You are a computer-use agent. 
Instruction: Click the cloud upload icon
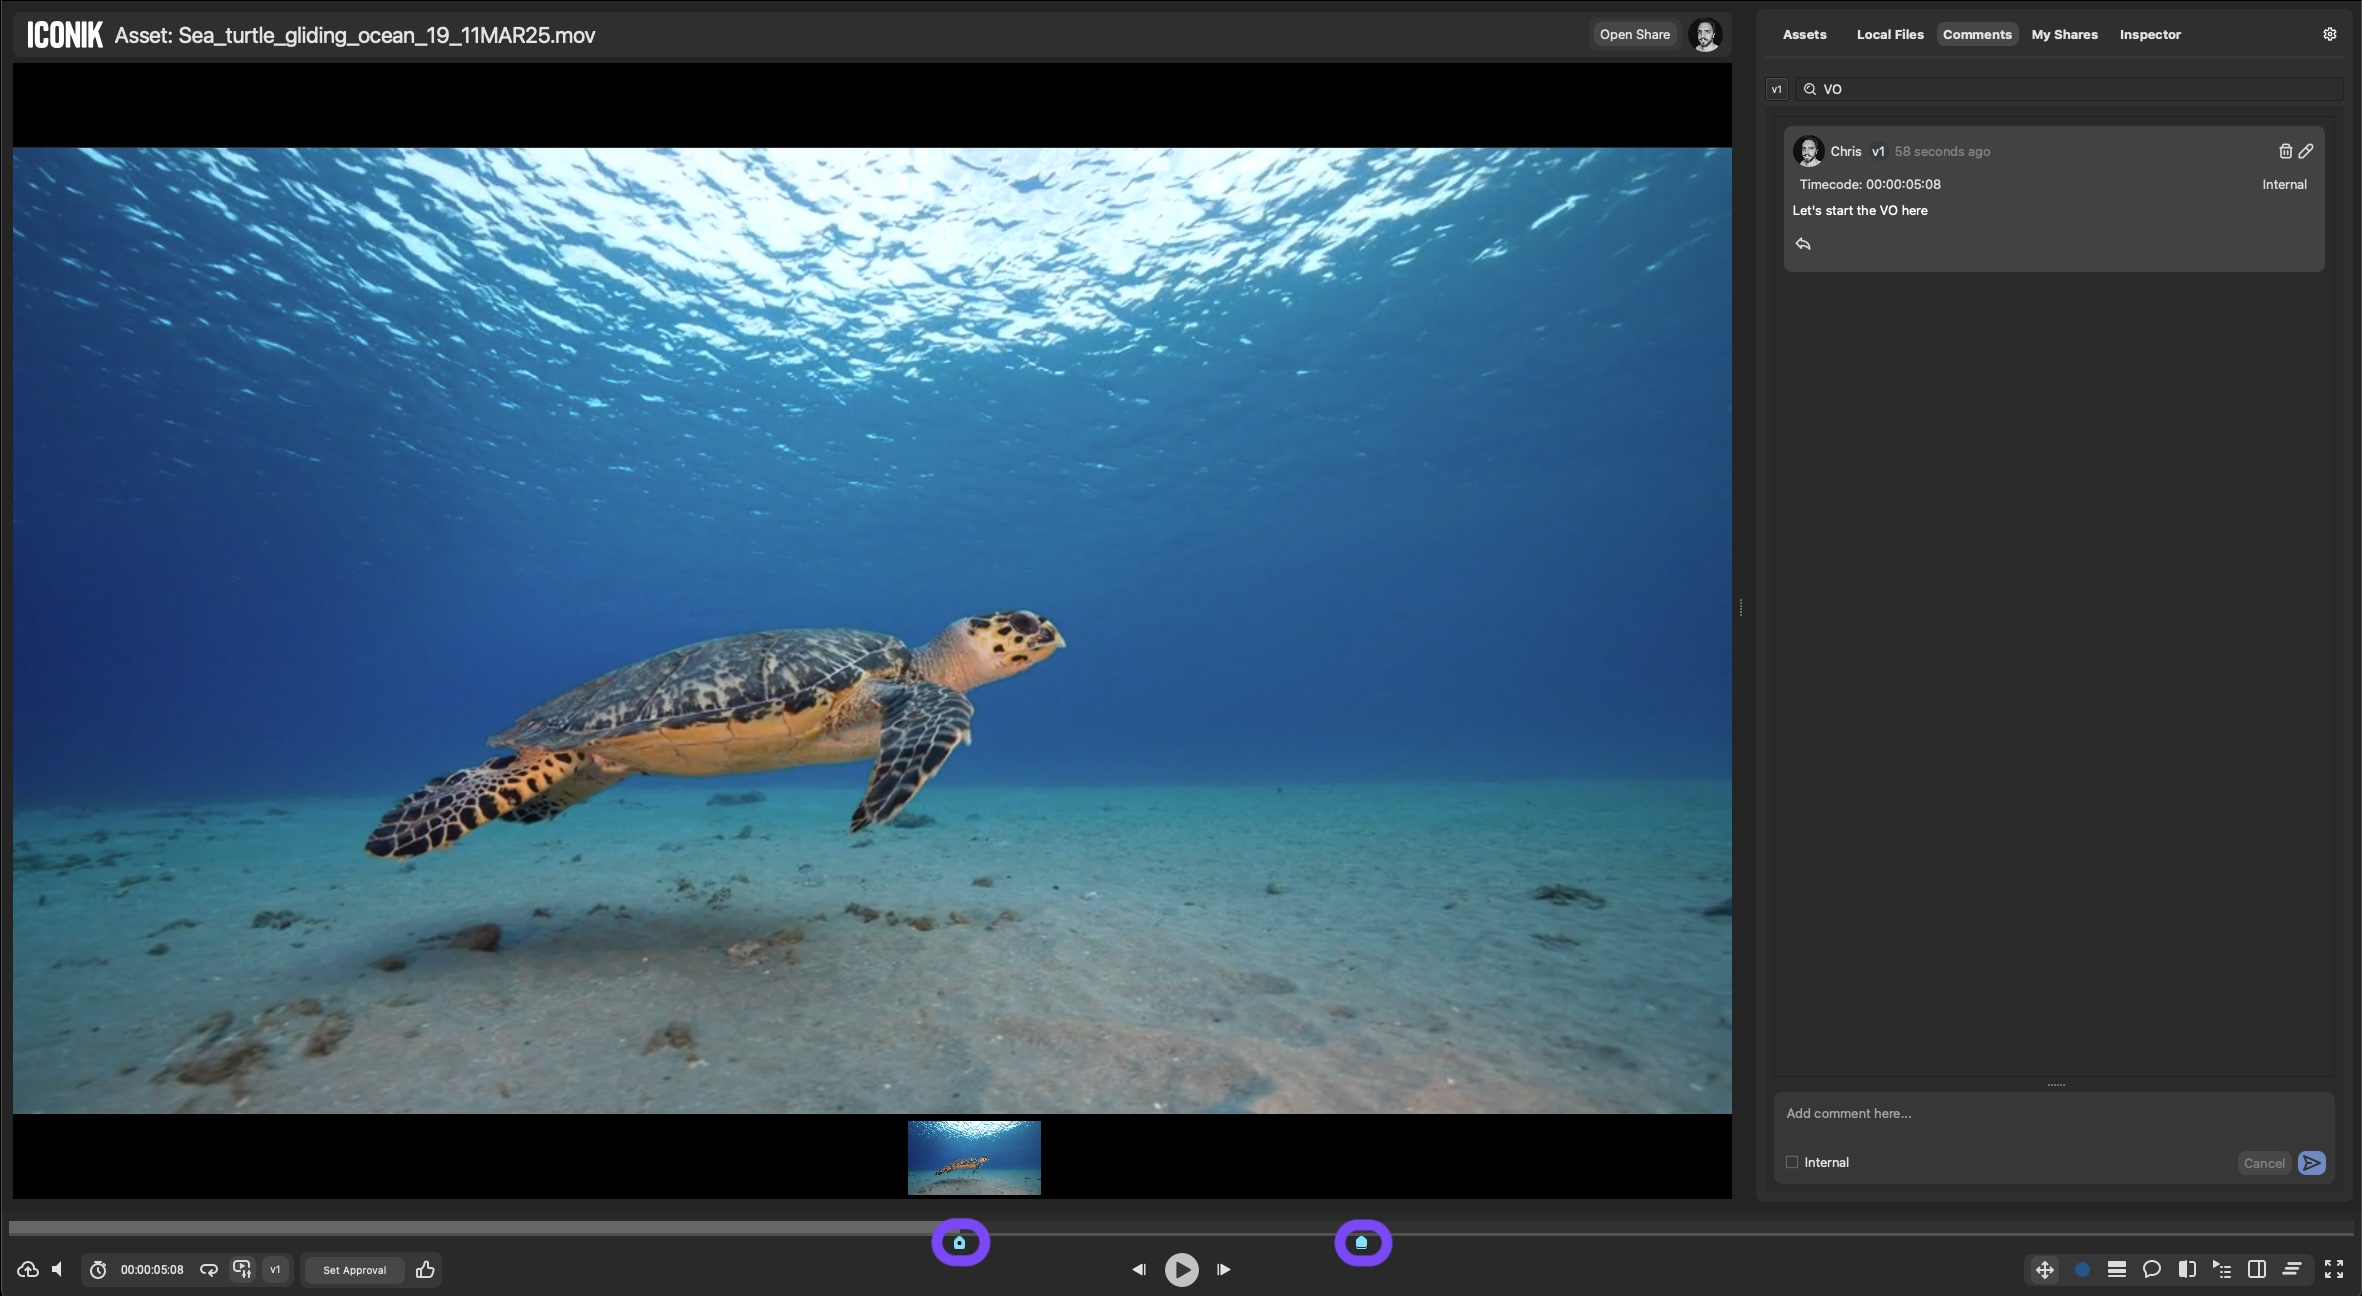coord(28,1269)
